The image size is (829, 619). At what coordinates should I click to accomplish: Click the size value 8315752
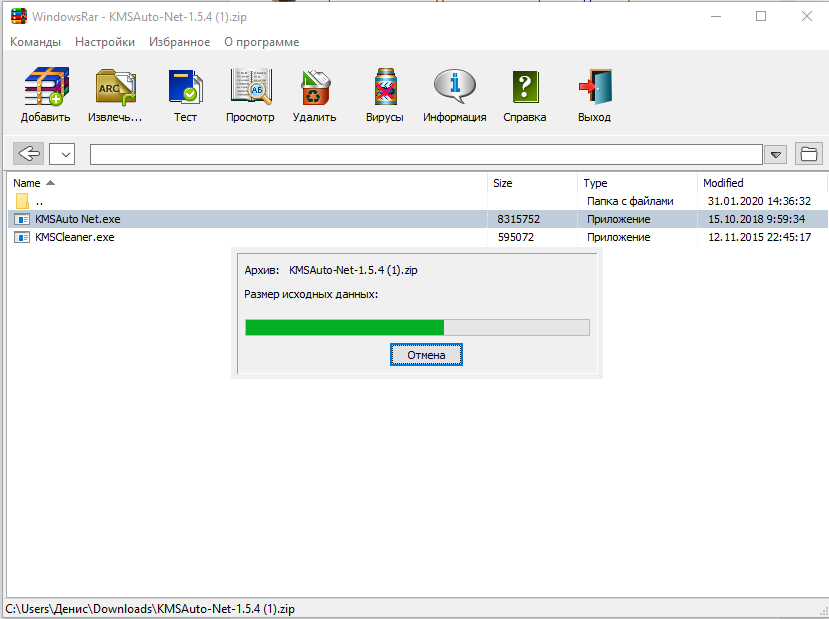pyautogui.click(x=519, y=219)
